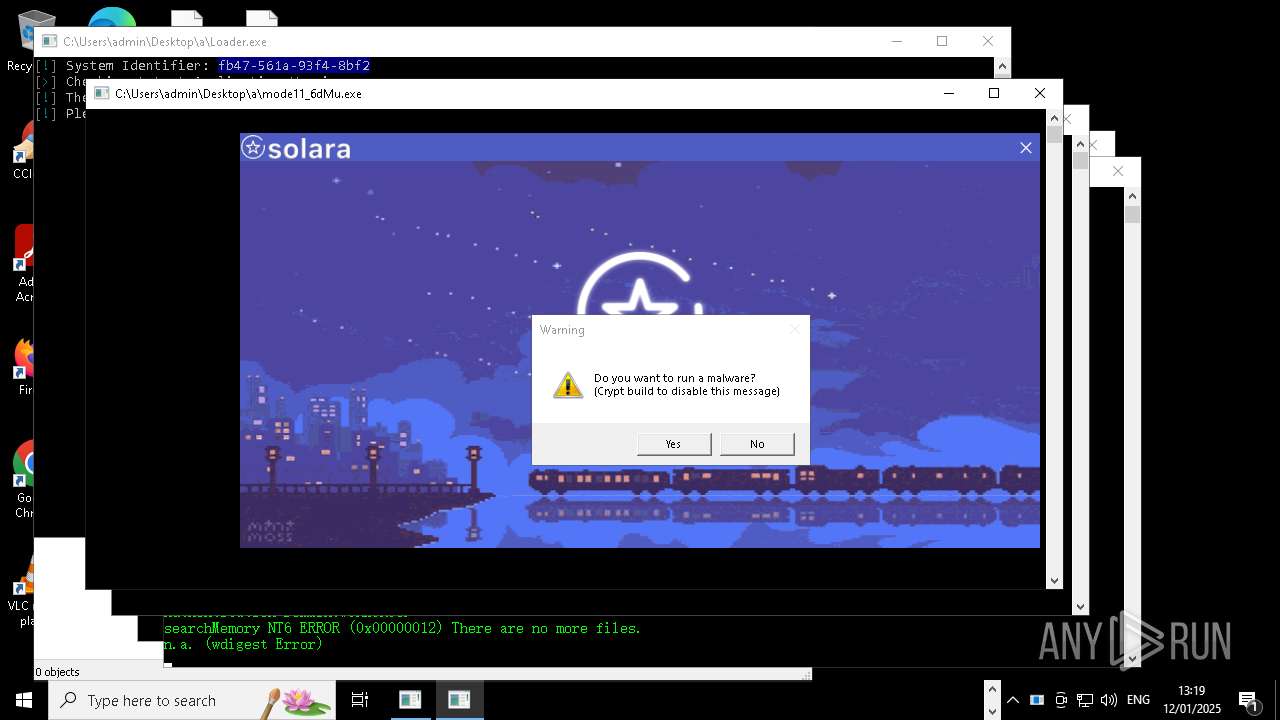Click the highlighted System Identifier value fb47-561a-93f4-8bf2
Viewport: 1280px width, 720px height.
(294, 66)
